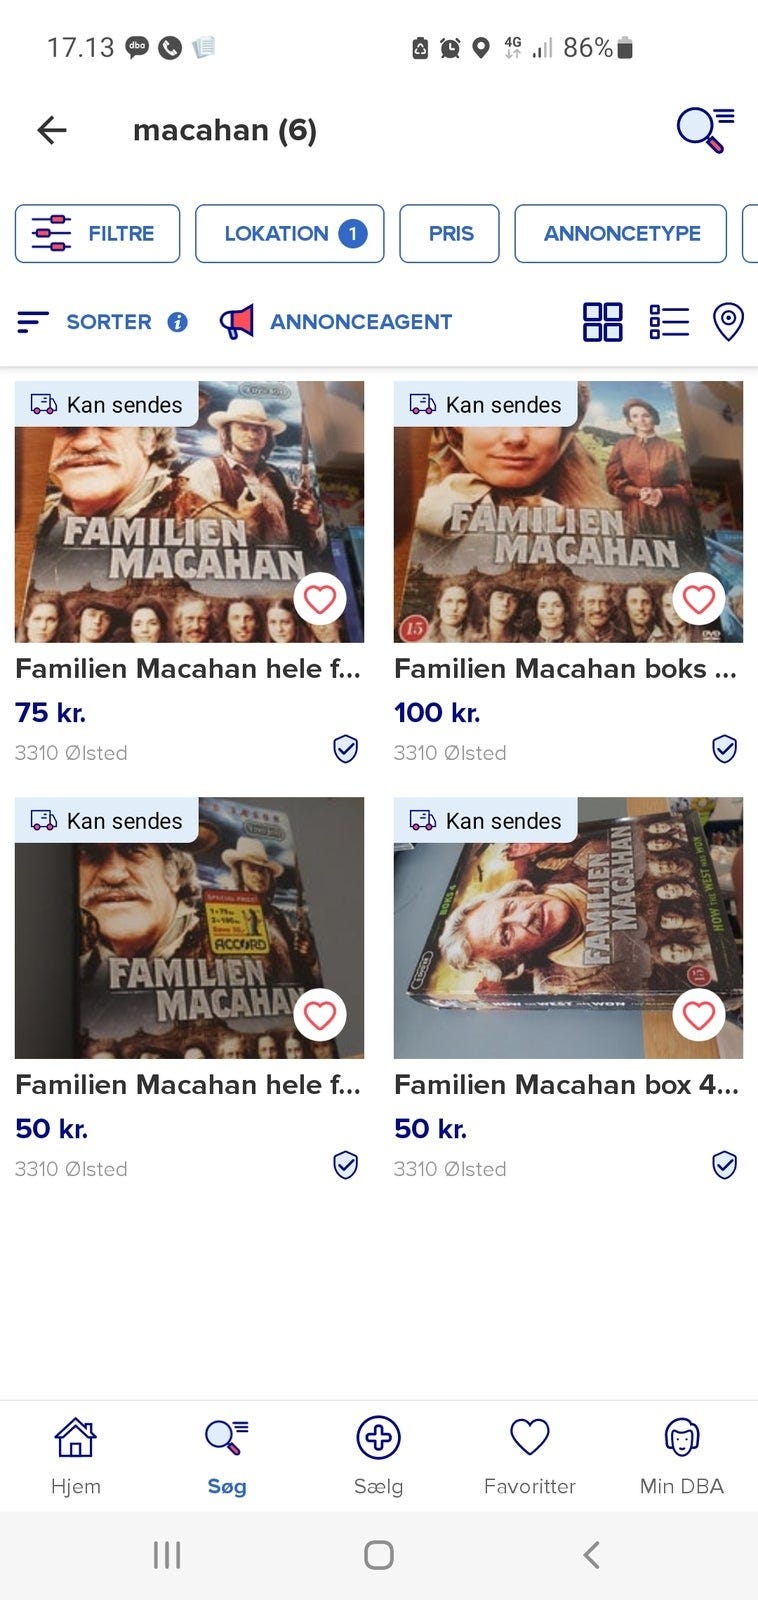
Task: Go to the Hjem tab
Action: [76, 1455]
